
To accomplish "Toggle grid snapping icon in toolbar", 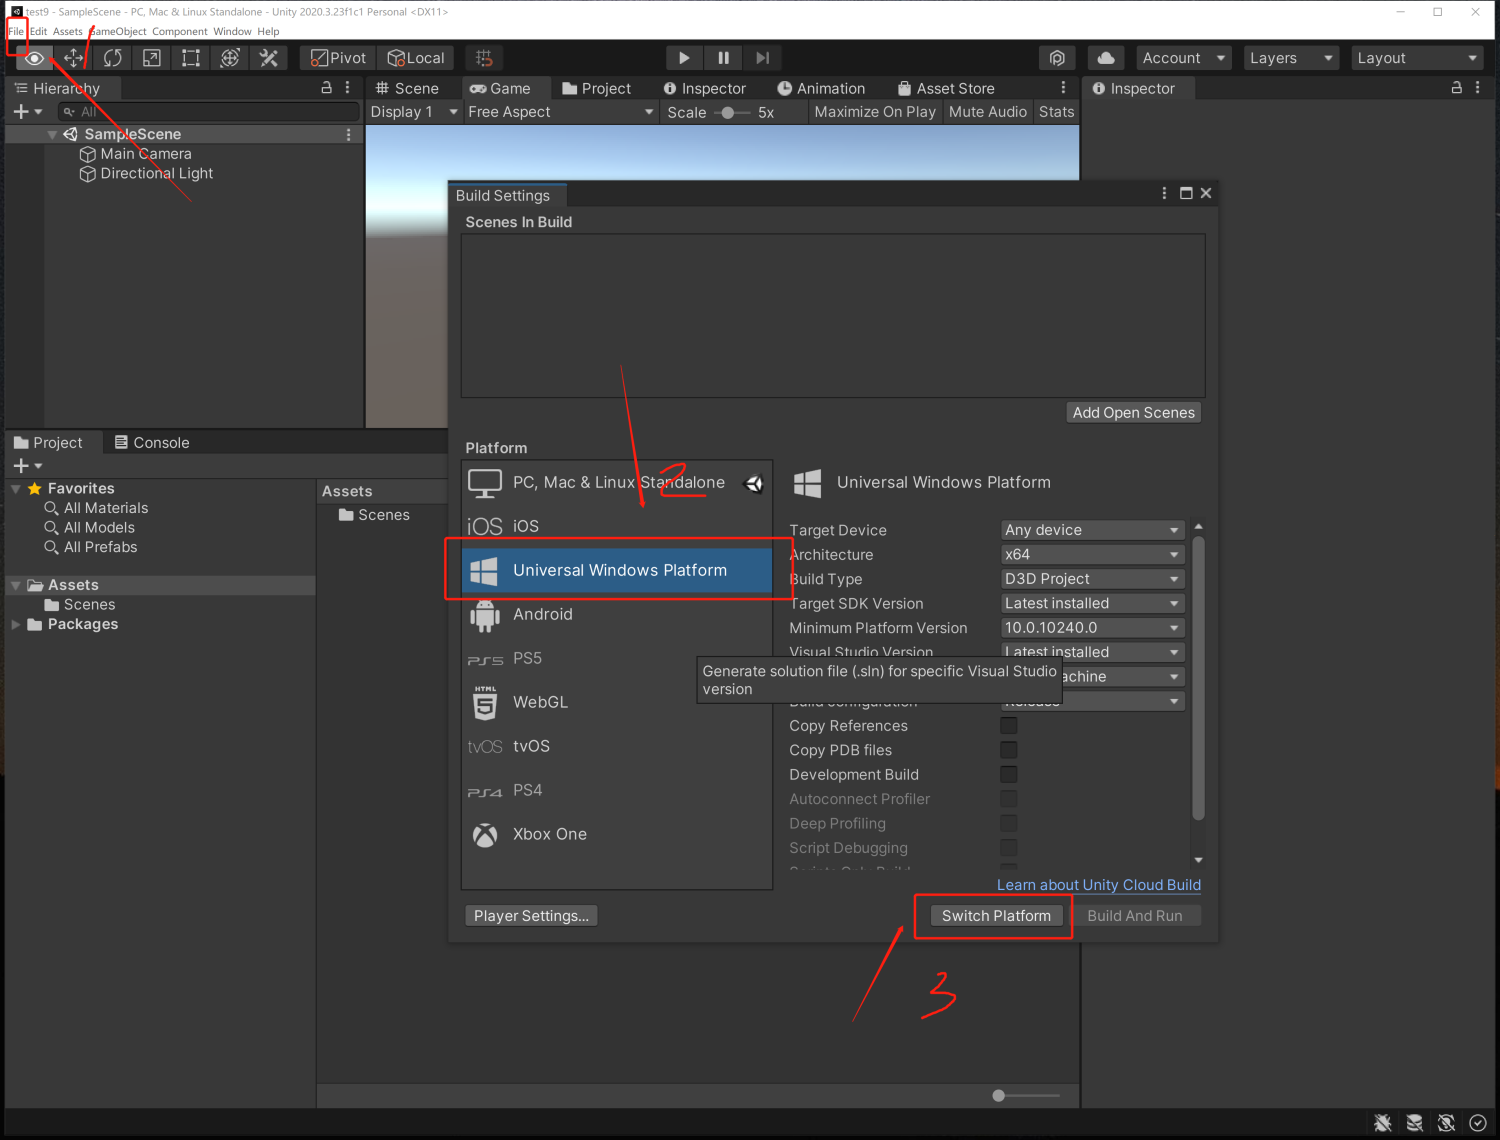I will [484, 58].
